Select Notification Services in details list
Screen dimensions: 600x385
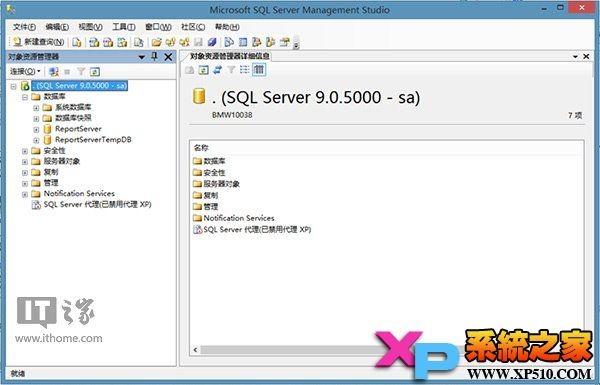pos(234,218)
